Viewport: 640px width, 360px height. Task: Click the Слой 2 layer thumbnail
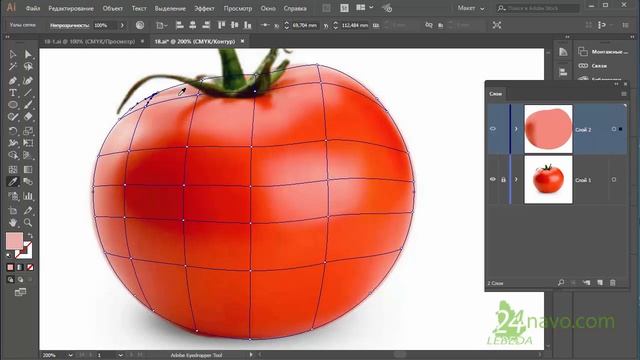[x=548, y=129]
